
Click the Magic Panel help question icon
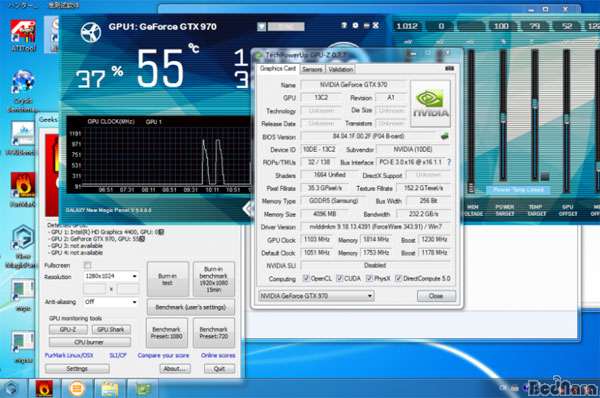pyautogui.click(x=344, y=25)
